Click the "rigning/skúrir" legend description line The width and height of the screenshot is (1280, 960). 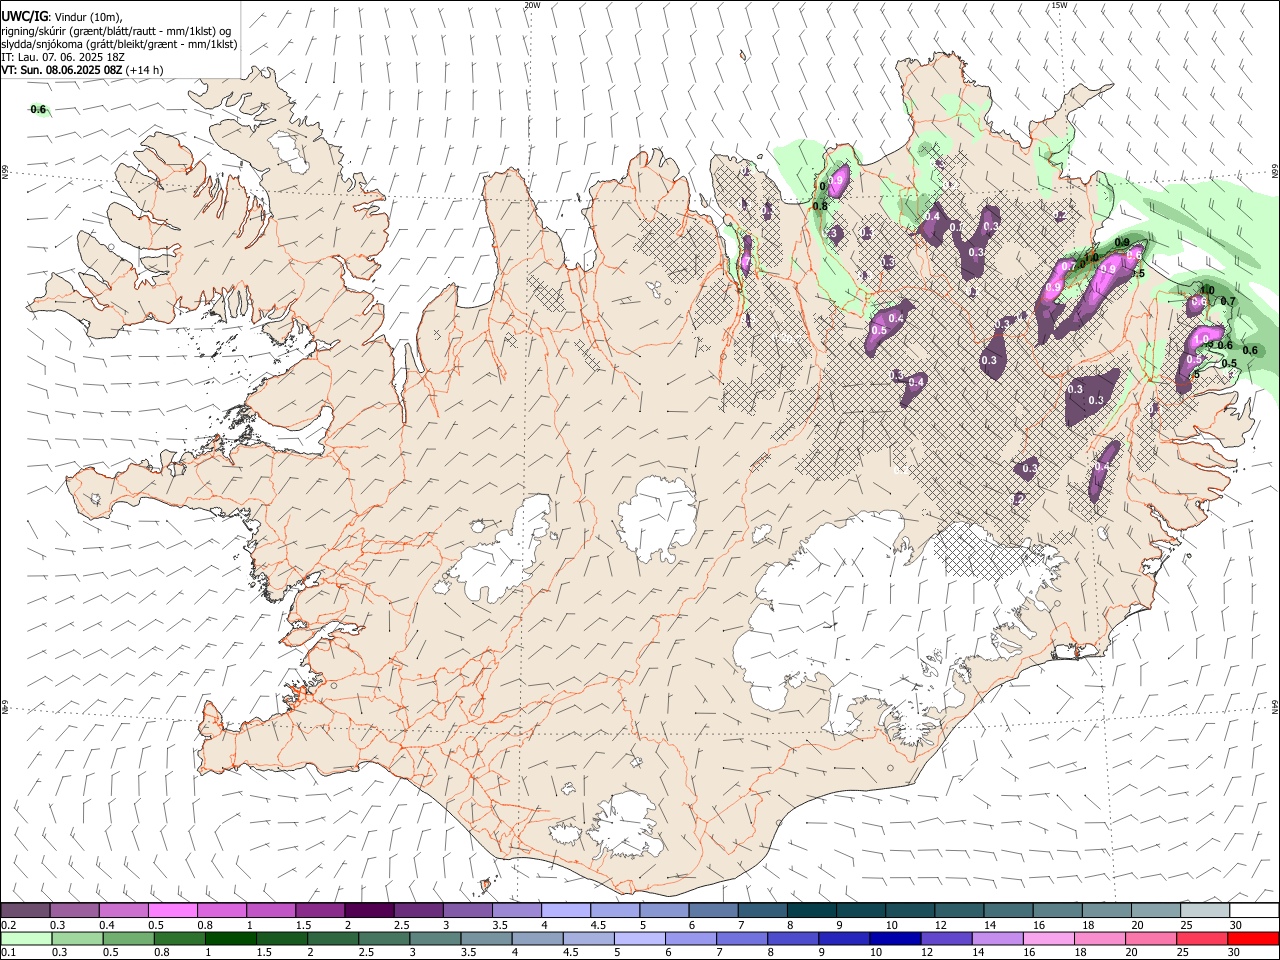(116, 31)
